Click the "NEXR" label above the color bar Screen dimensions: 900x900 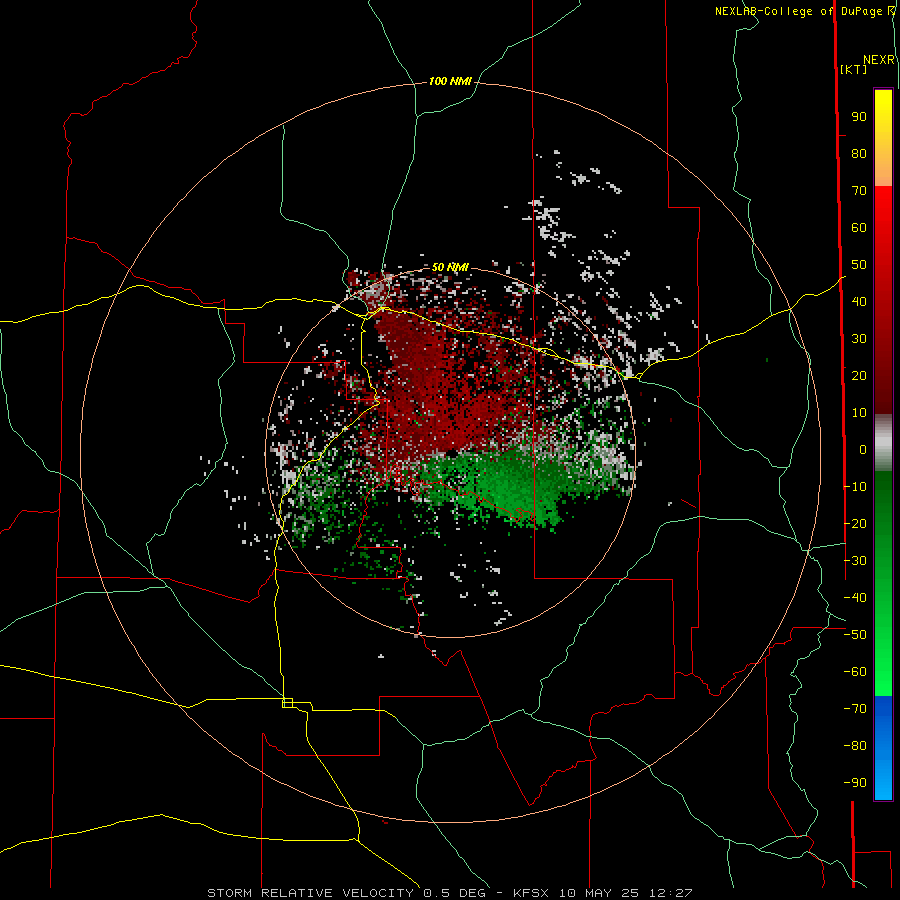[879, 59]
